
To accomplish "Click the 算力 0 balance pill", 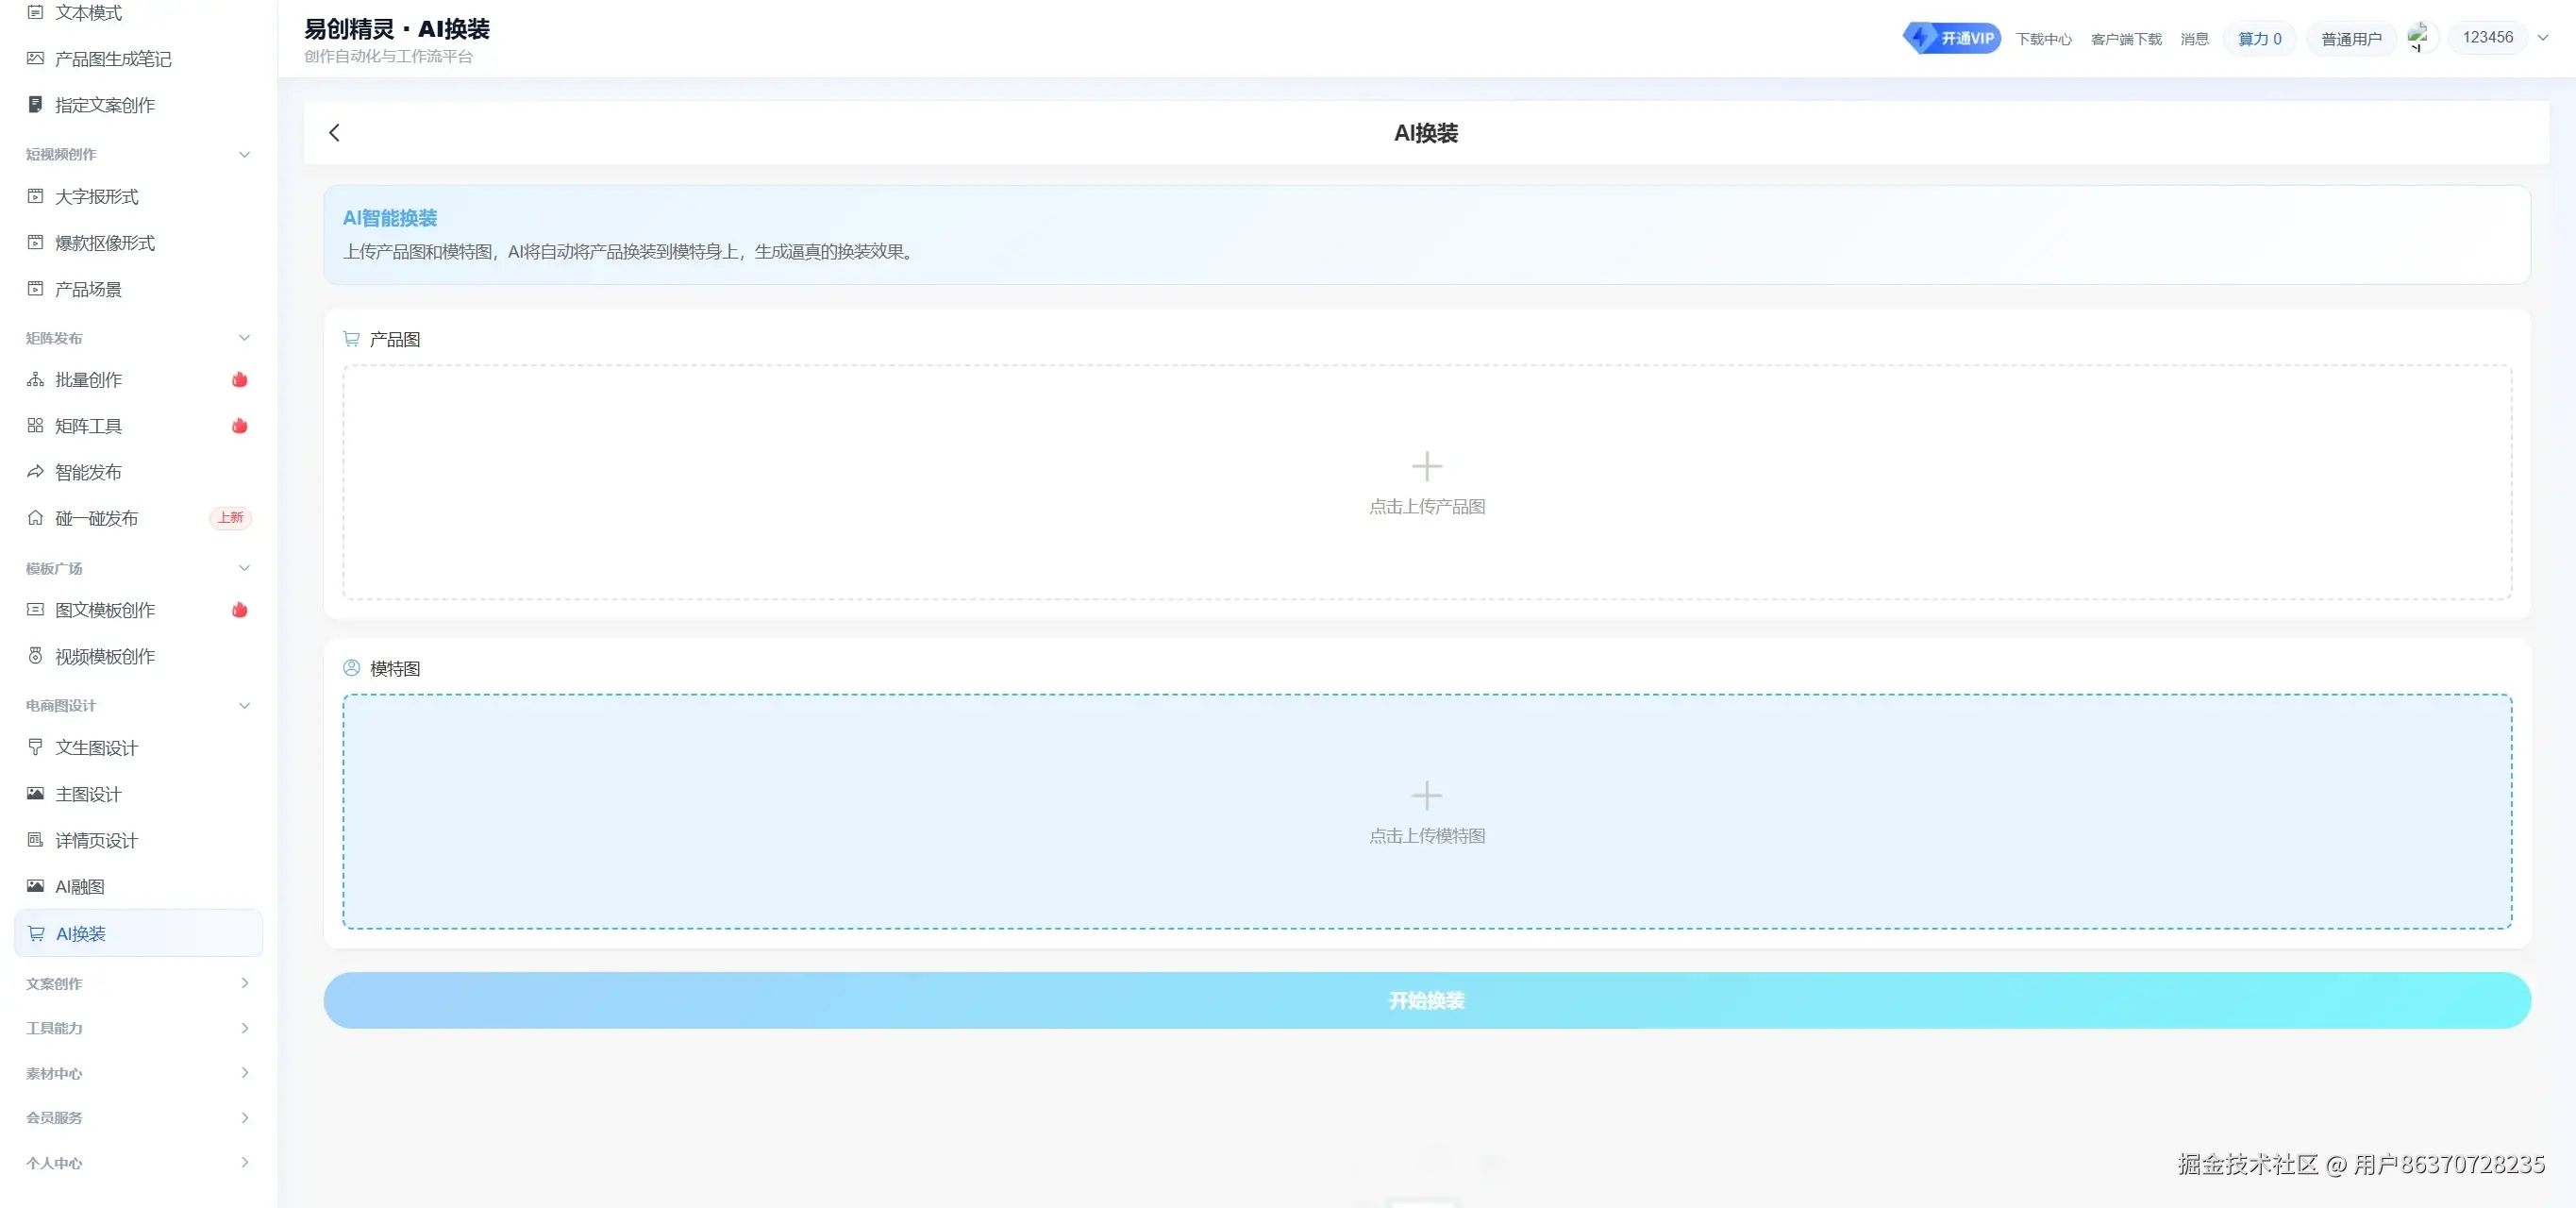I will (x=2259, y=39).
